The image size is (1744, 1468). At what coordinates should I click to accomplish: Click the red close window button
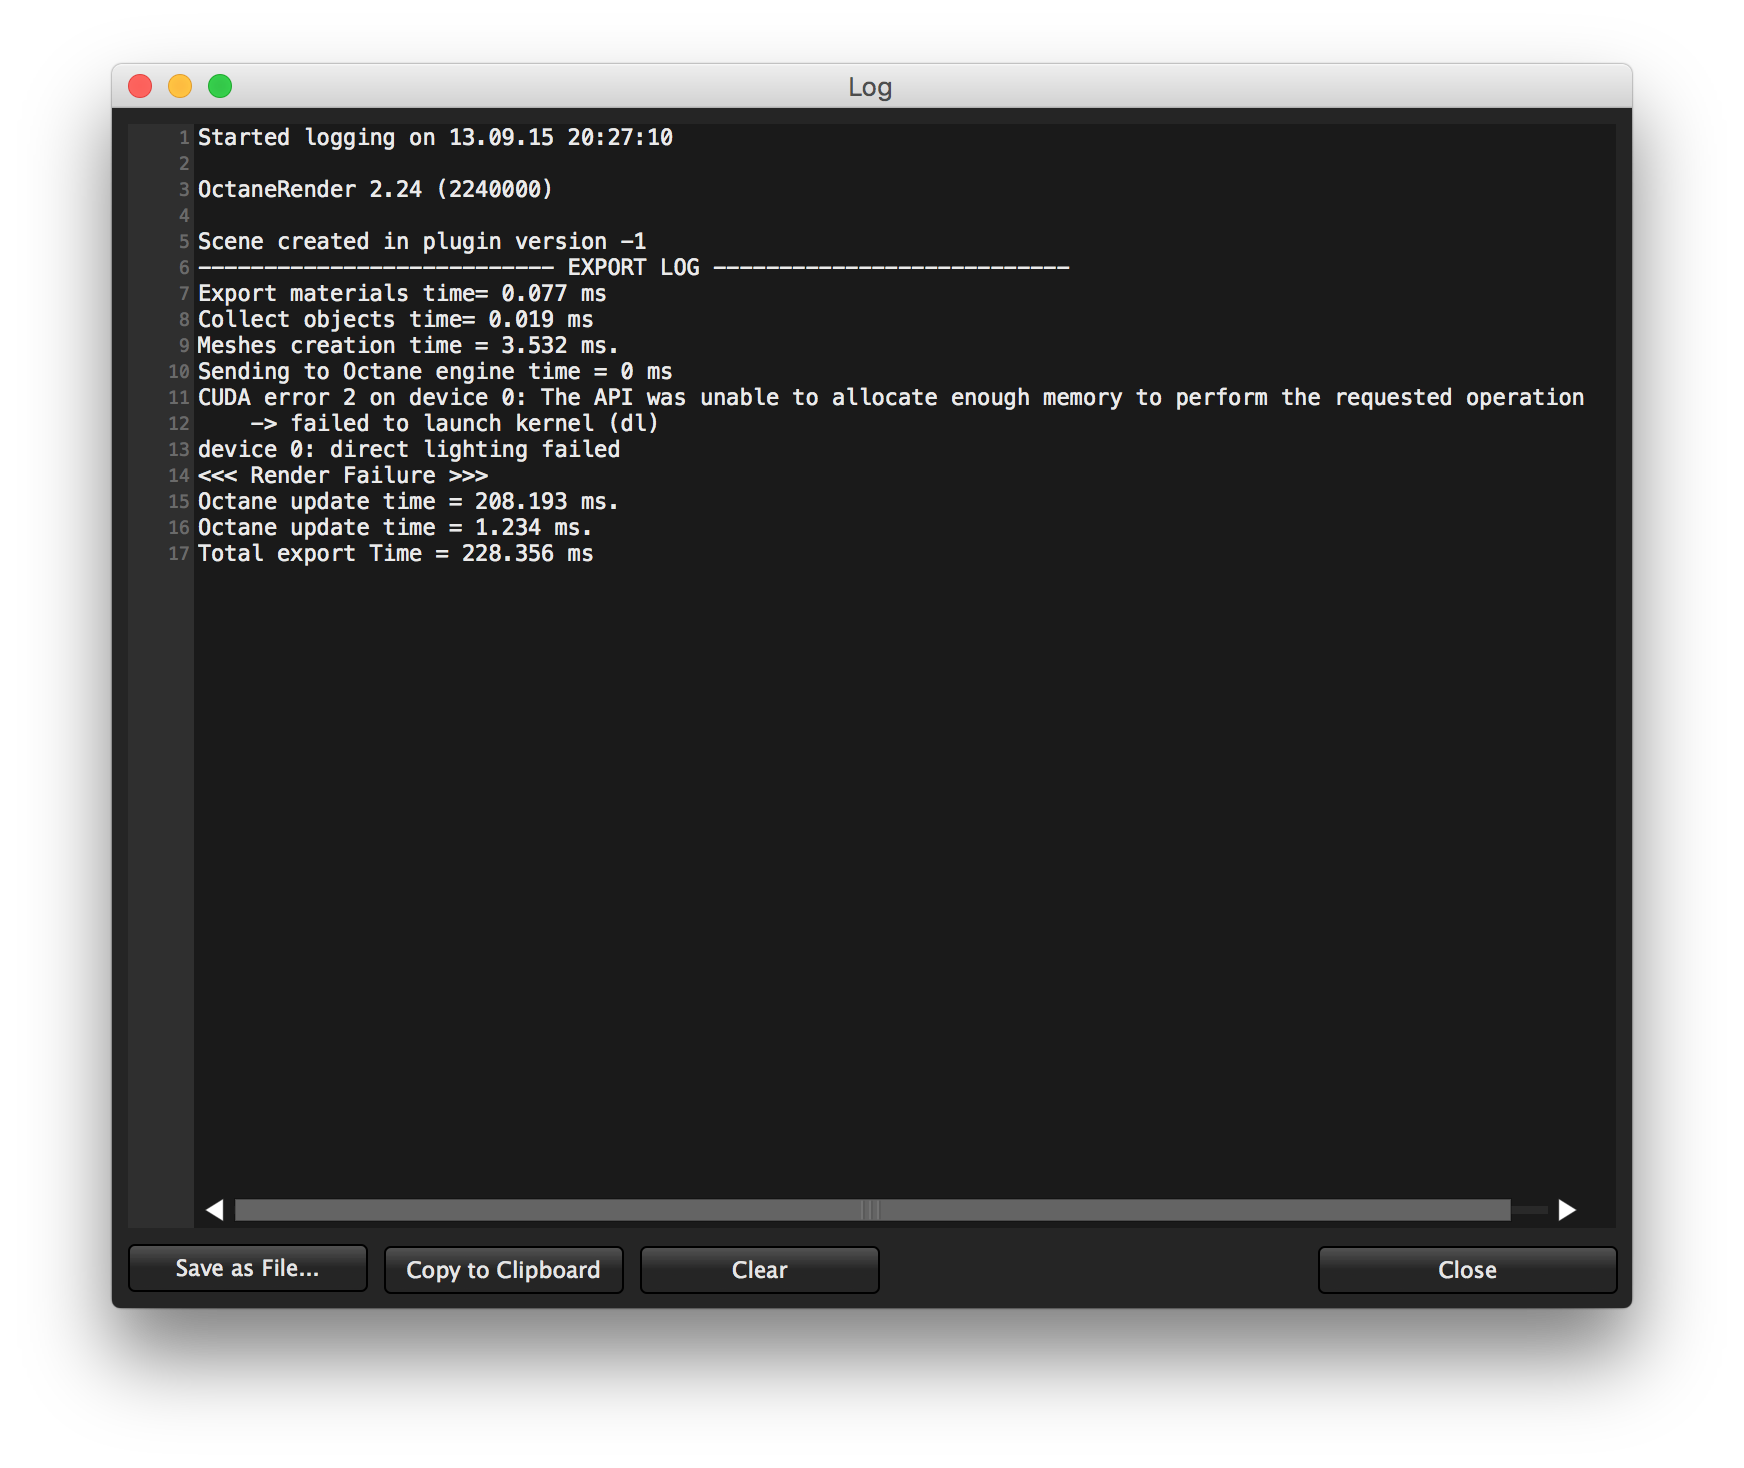(x=140, y=86)
